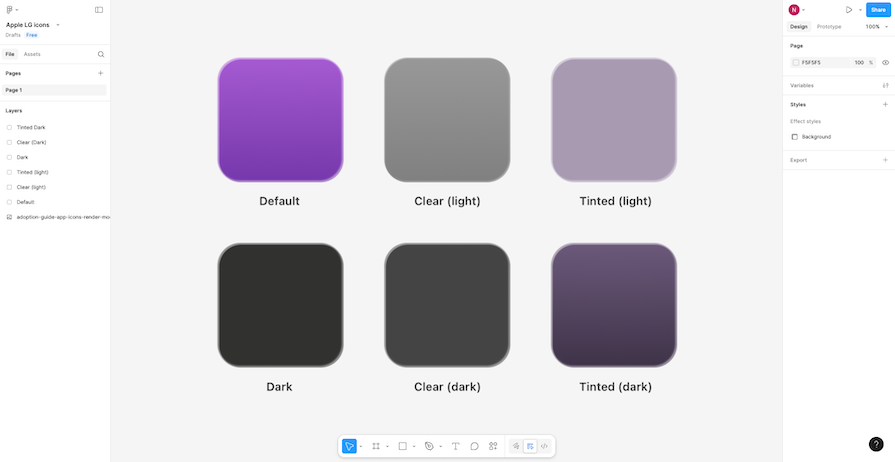Screen dimensions: 895x462
Task: Select Page 1 in pages list
Action: click(x=54, y=90)
